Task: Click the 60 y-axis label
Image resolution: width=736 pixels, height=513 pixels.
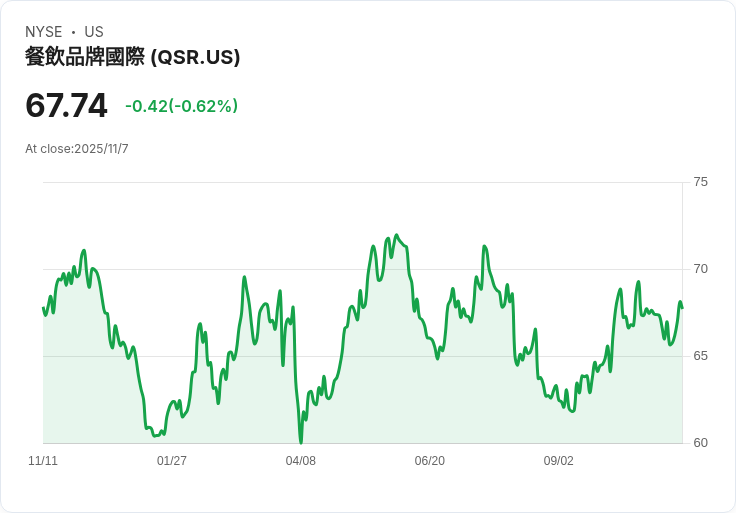Action: (700, 443)
